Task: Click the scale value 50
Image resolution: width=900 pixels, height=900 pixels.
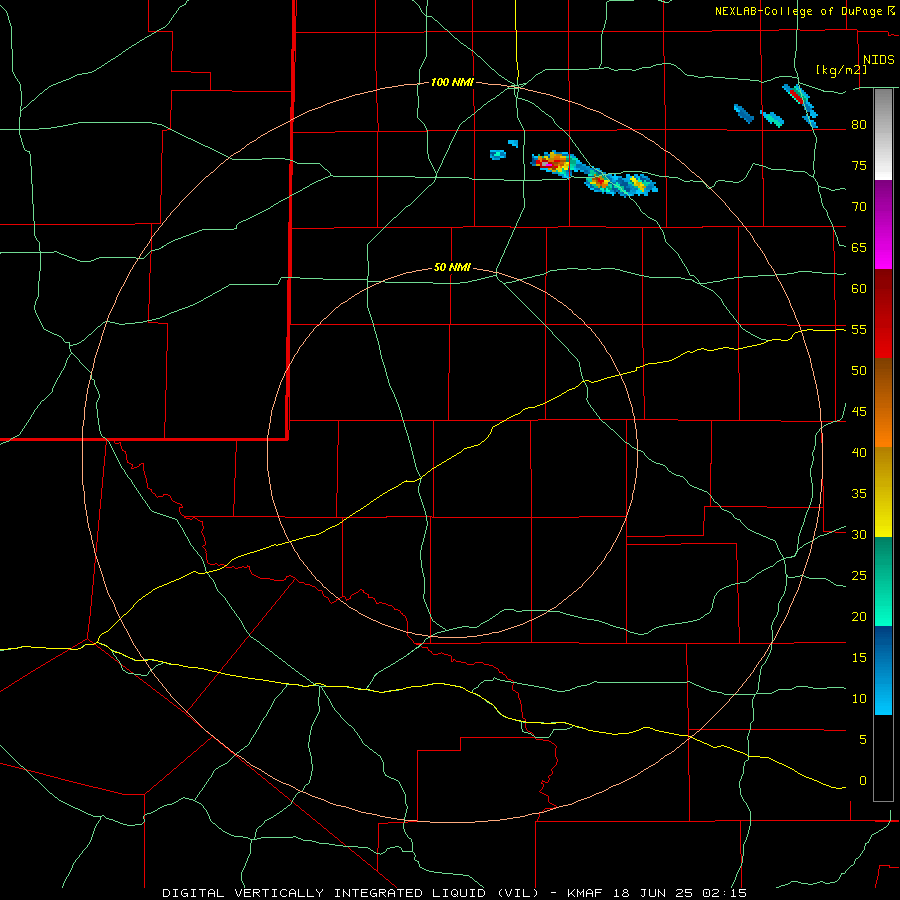Action: coord(859,370)
